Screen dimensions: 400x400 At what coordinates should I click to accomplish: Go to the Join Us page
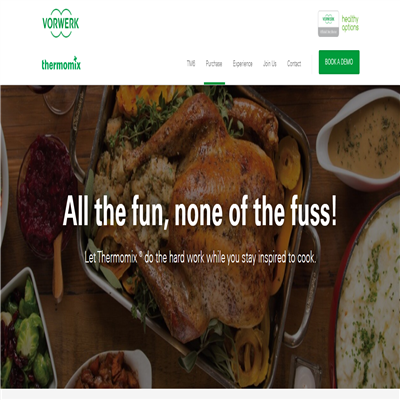click(x=270, y=63)
